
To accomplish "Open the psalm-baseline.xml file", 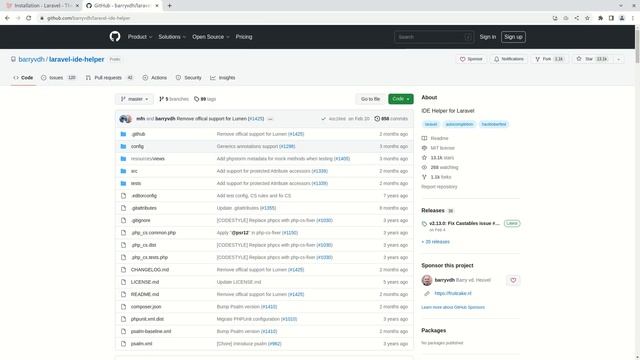I will (151, 331).
